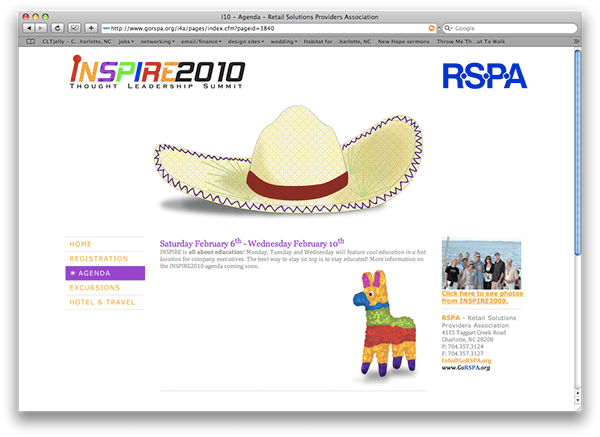
Task: Click the web clip scissors button
Action: (74, 28)
